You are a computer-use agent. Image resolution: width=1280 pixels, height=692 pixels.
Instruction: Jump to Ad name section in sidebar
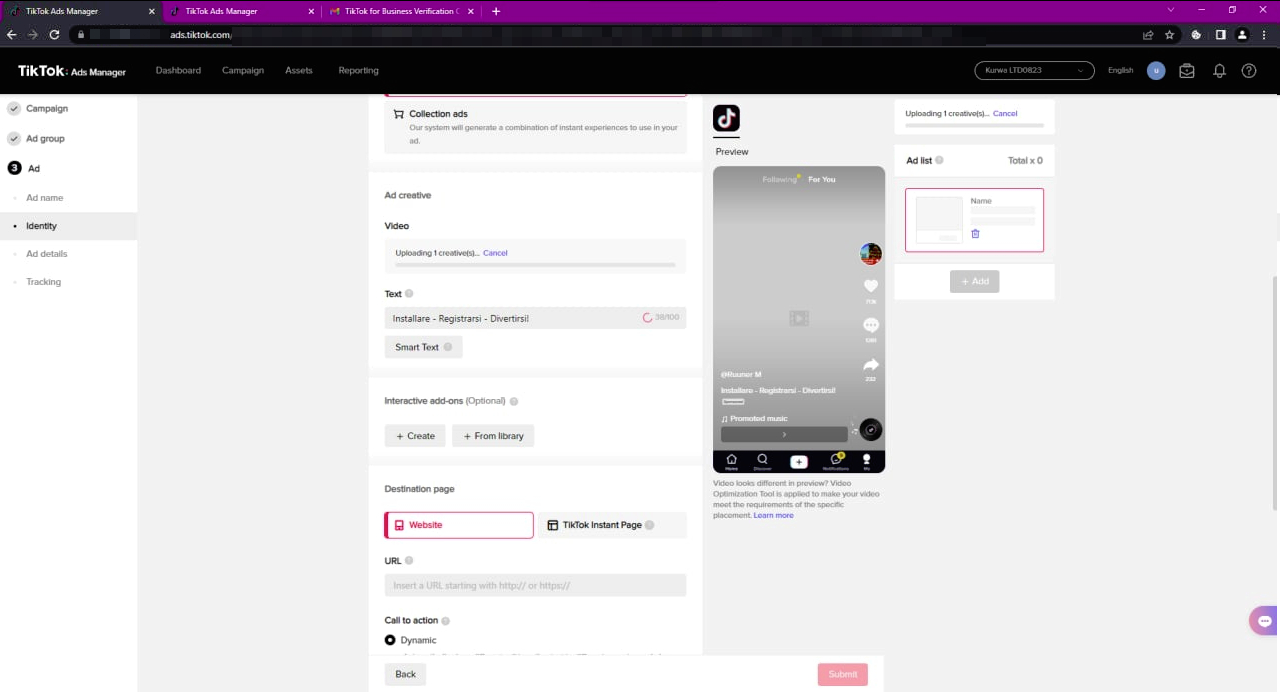coord(44,198)
